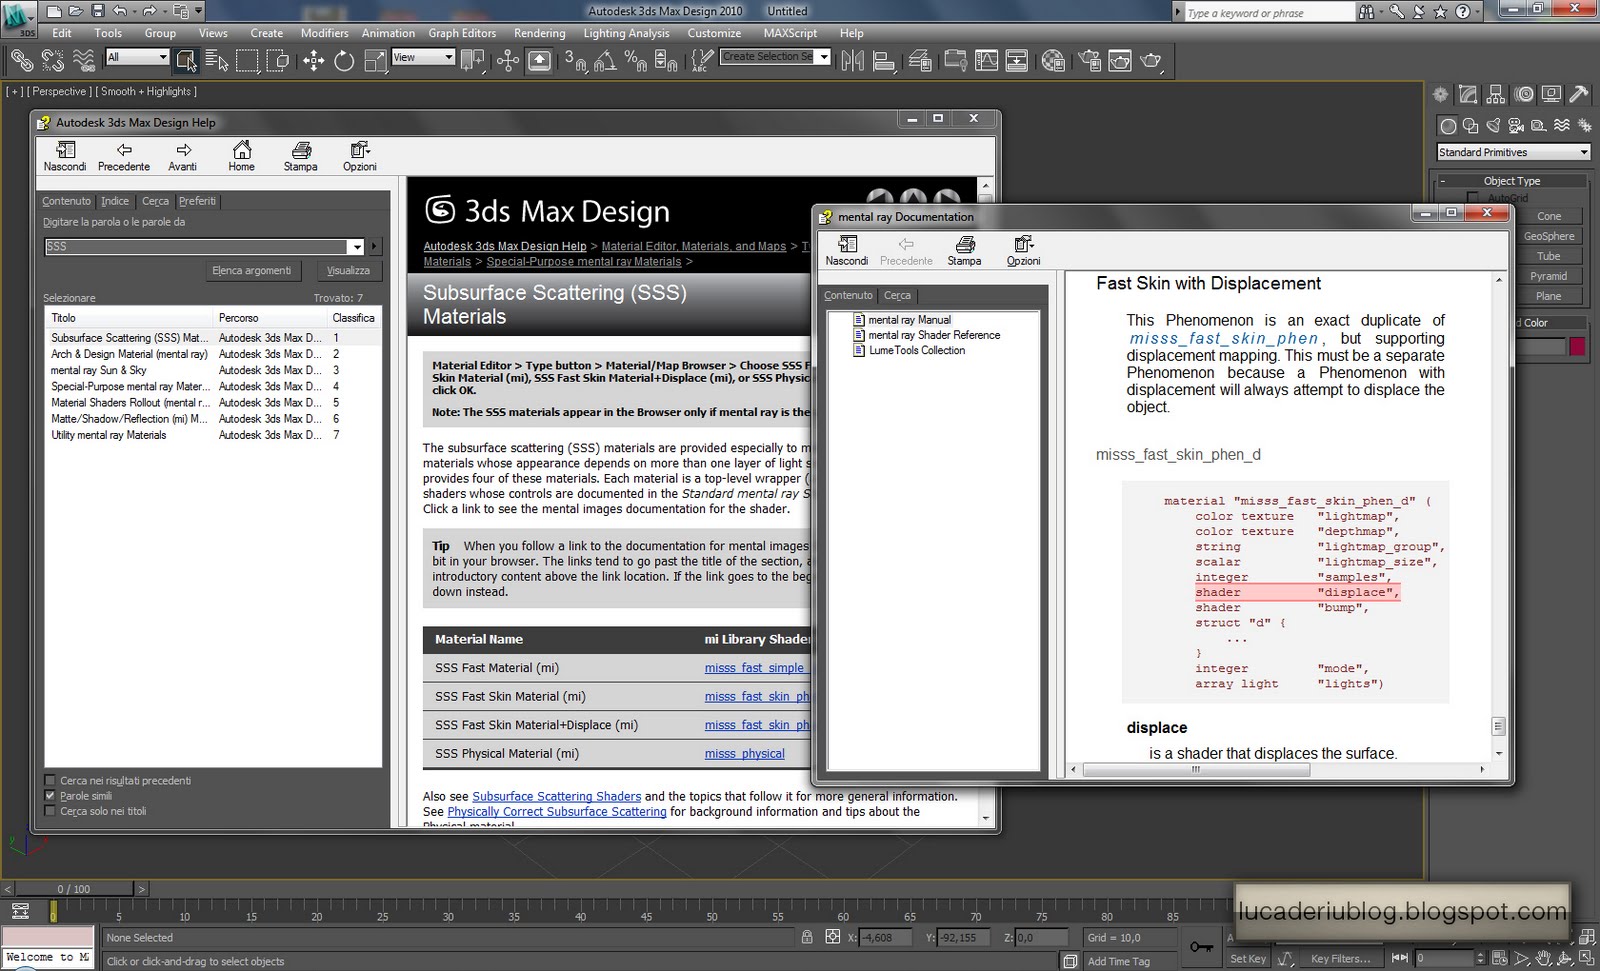Follow the miss_physical link
1600x971 pixels.
(744, 754)
